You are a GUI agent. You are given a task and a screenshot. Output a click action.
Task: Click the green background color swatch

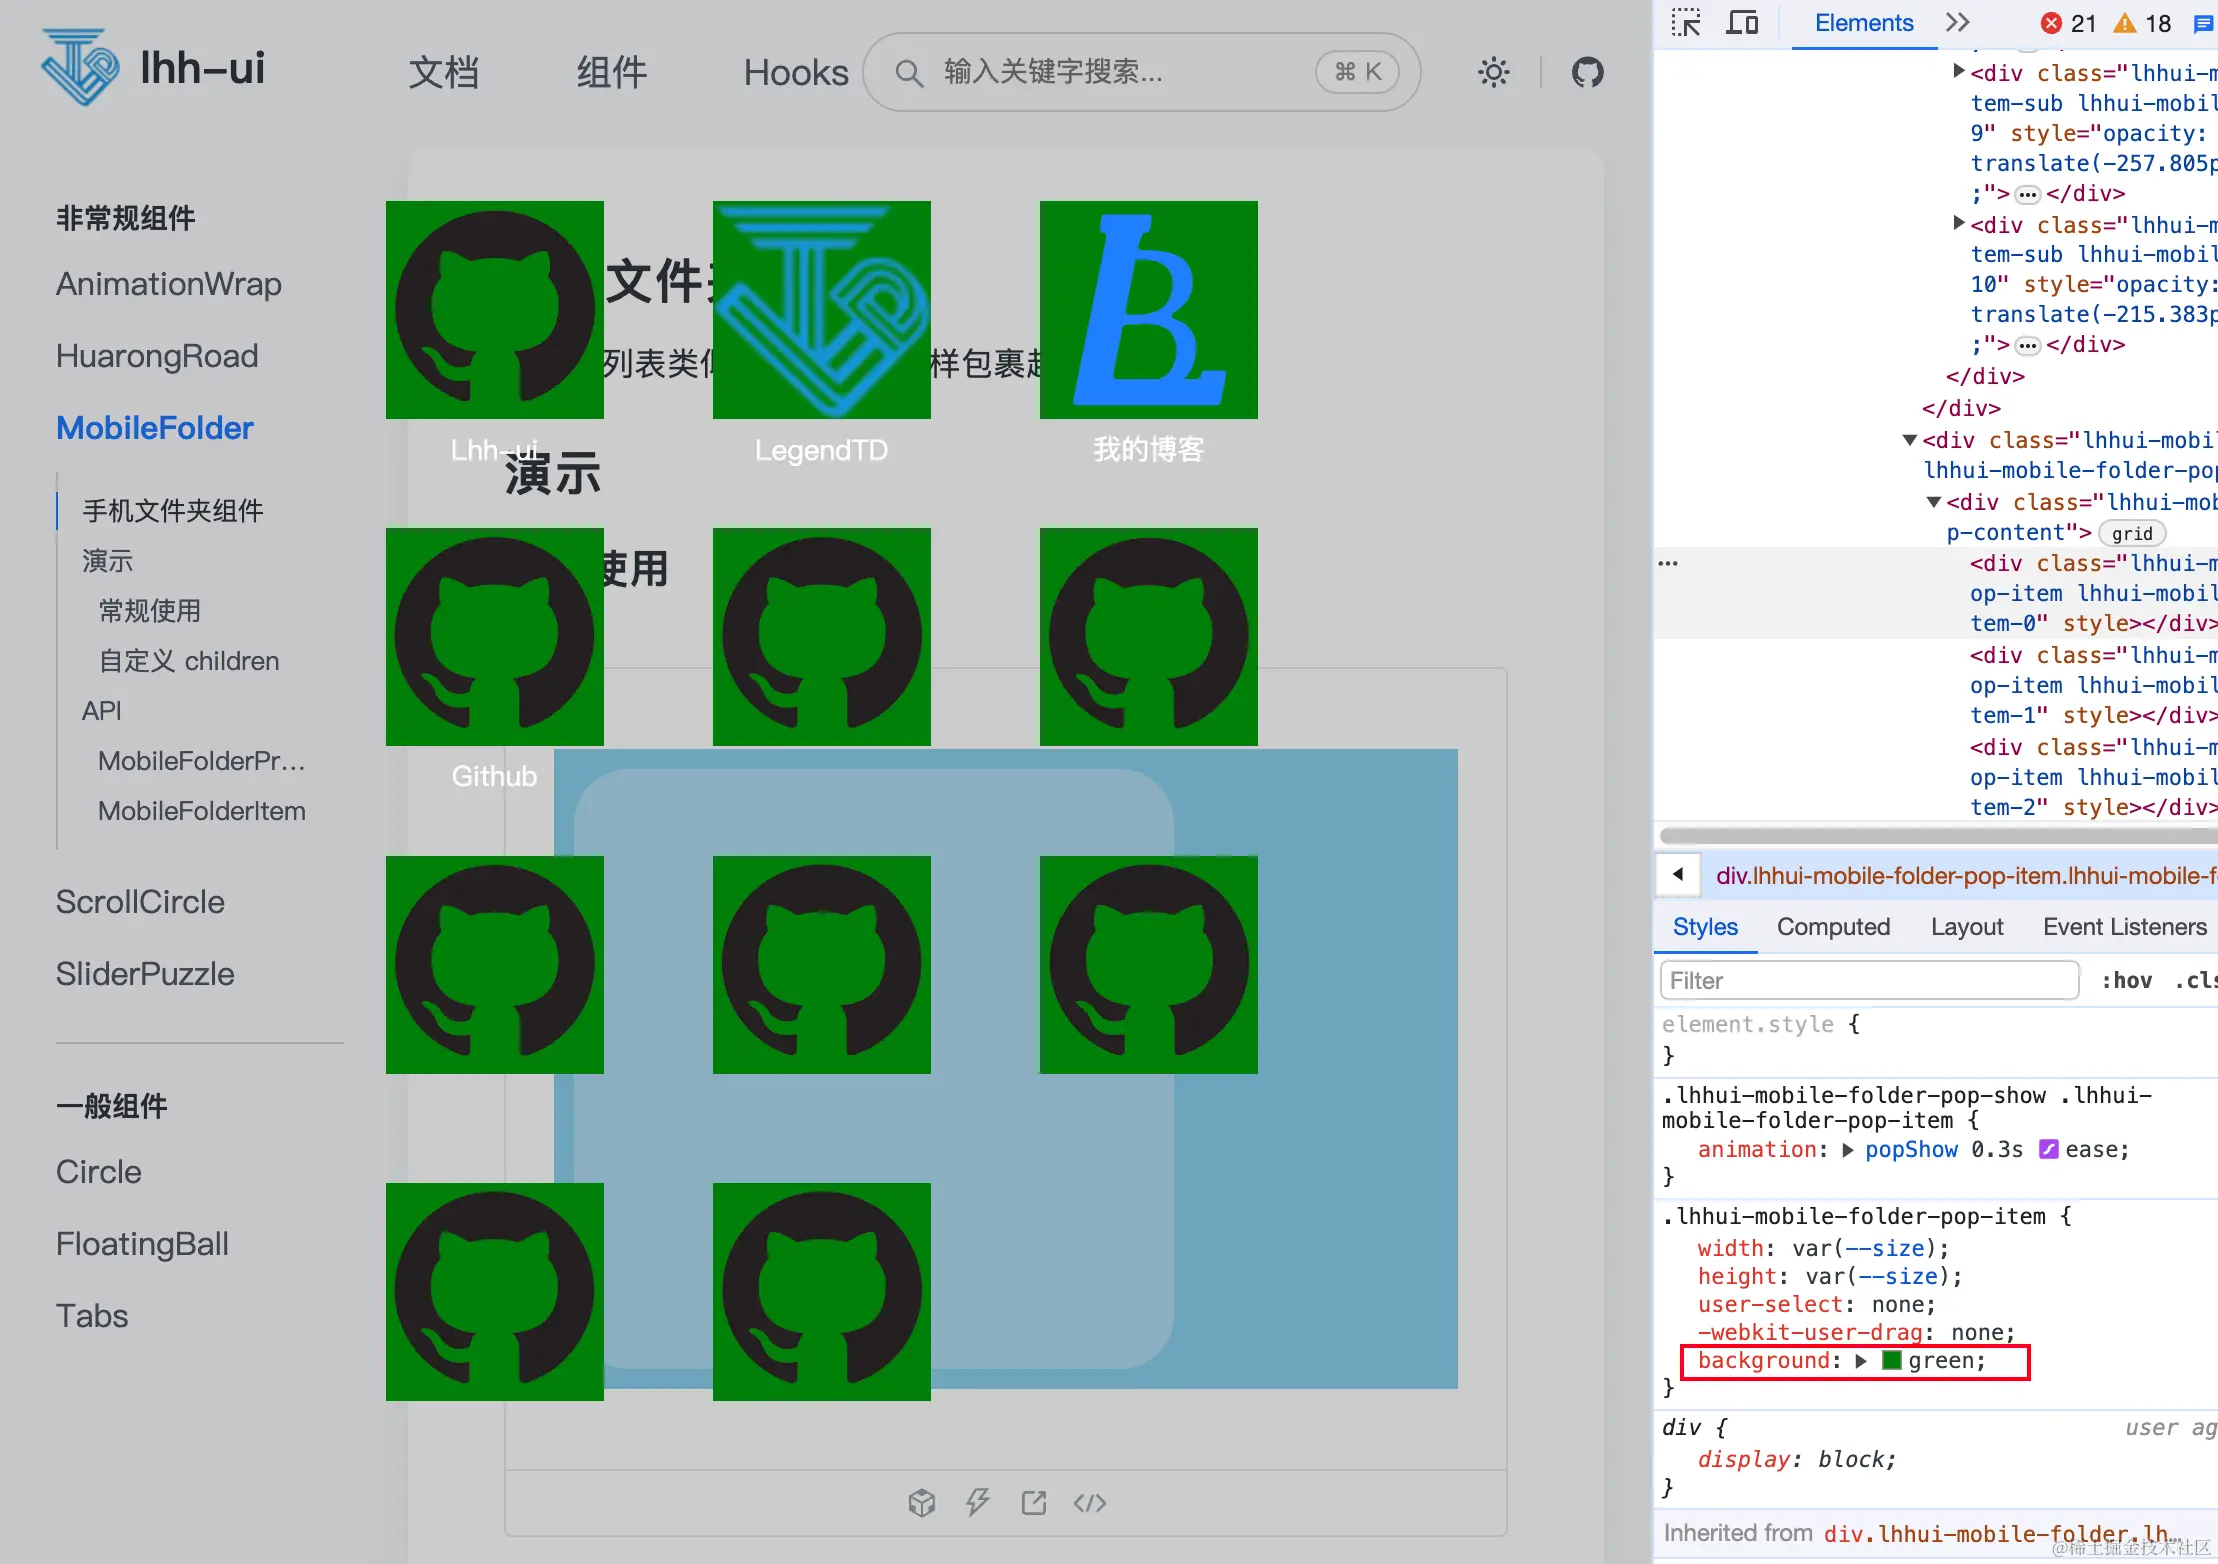pyautogui.click(x=1891, y=1361)
